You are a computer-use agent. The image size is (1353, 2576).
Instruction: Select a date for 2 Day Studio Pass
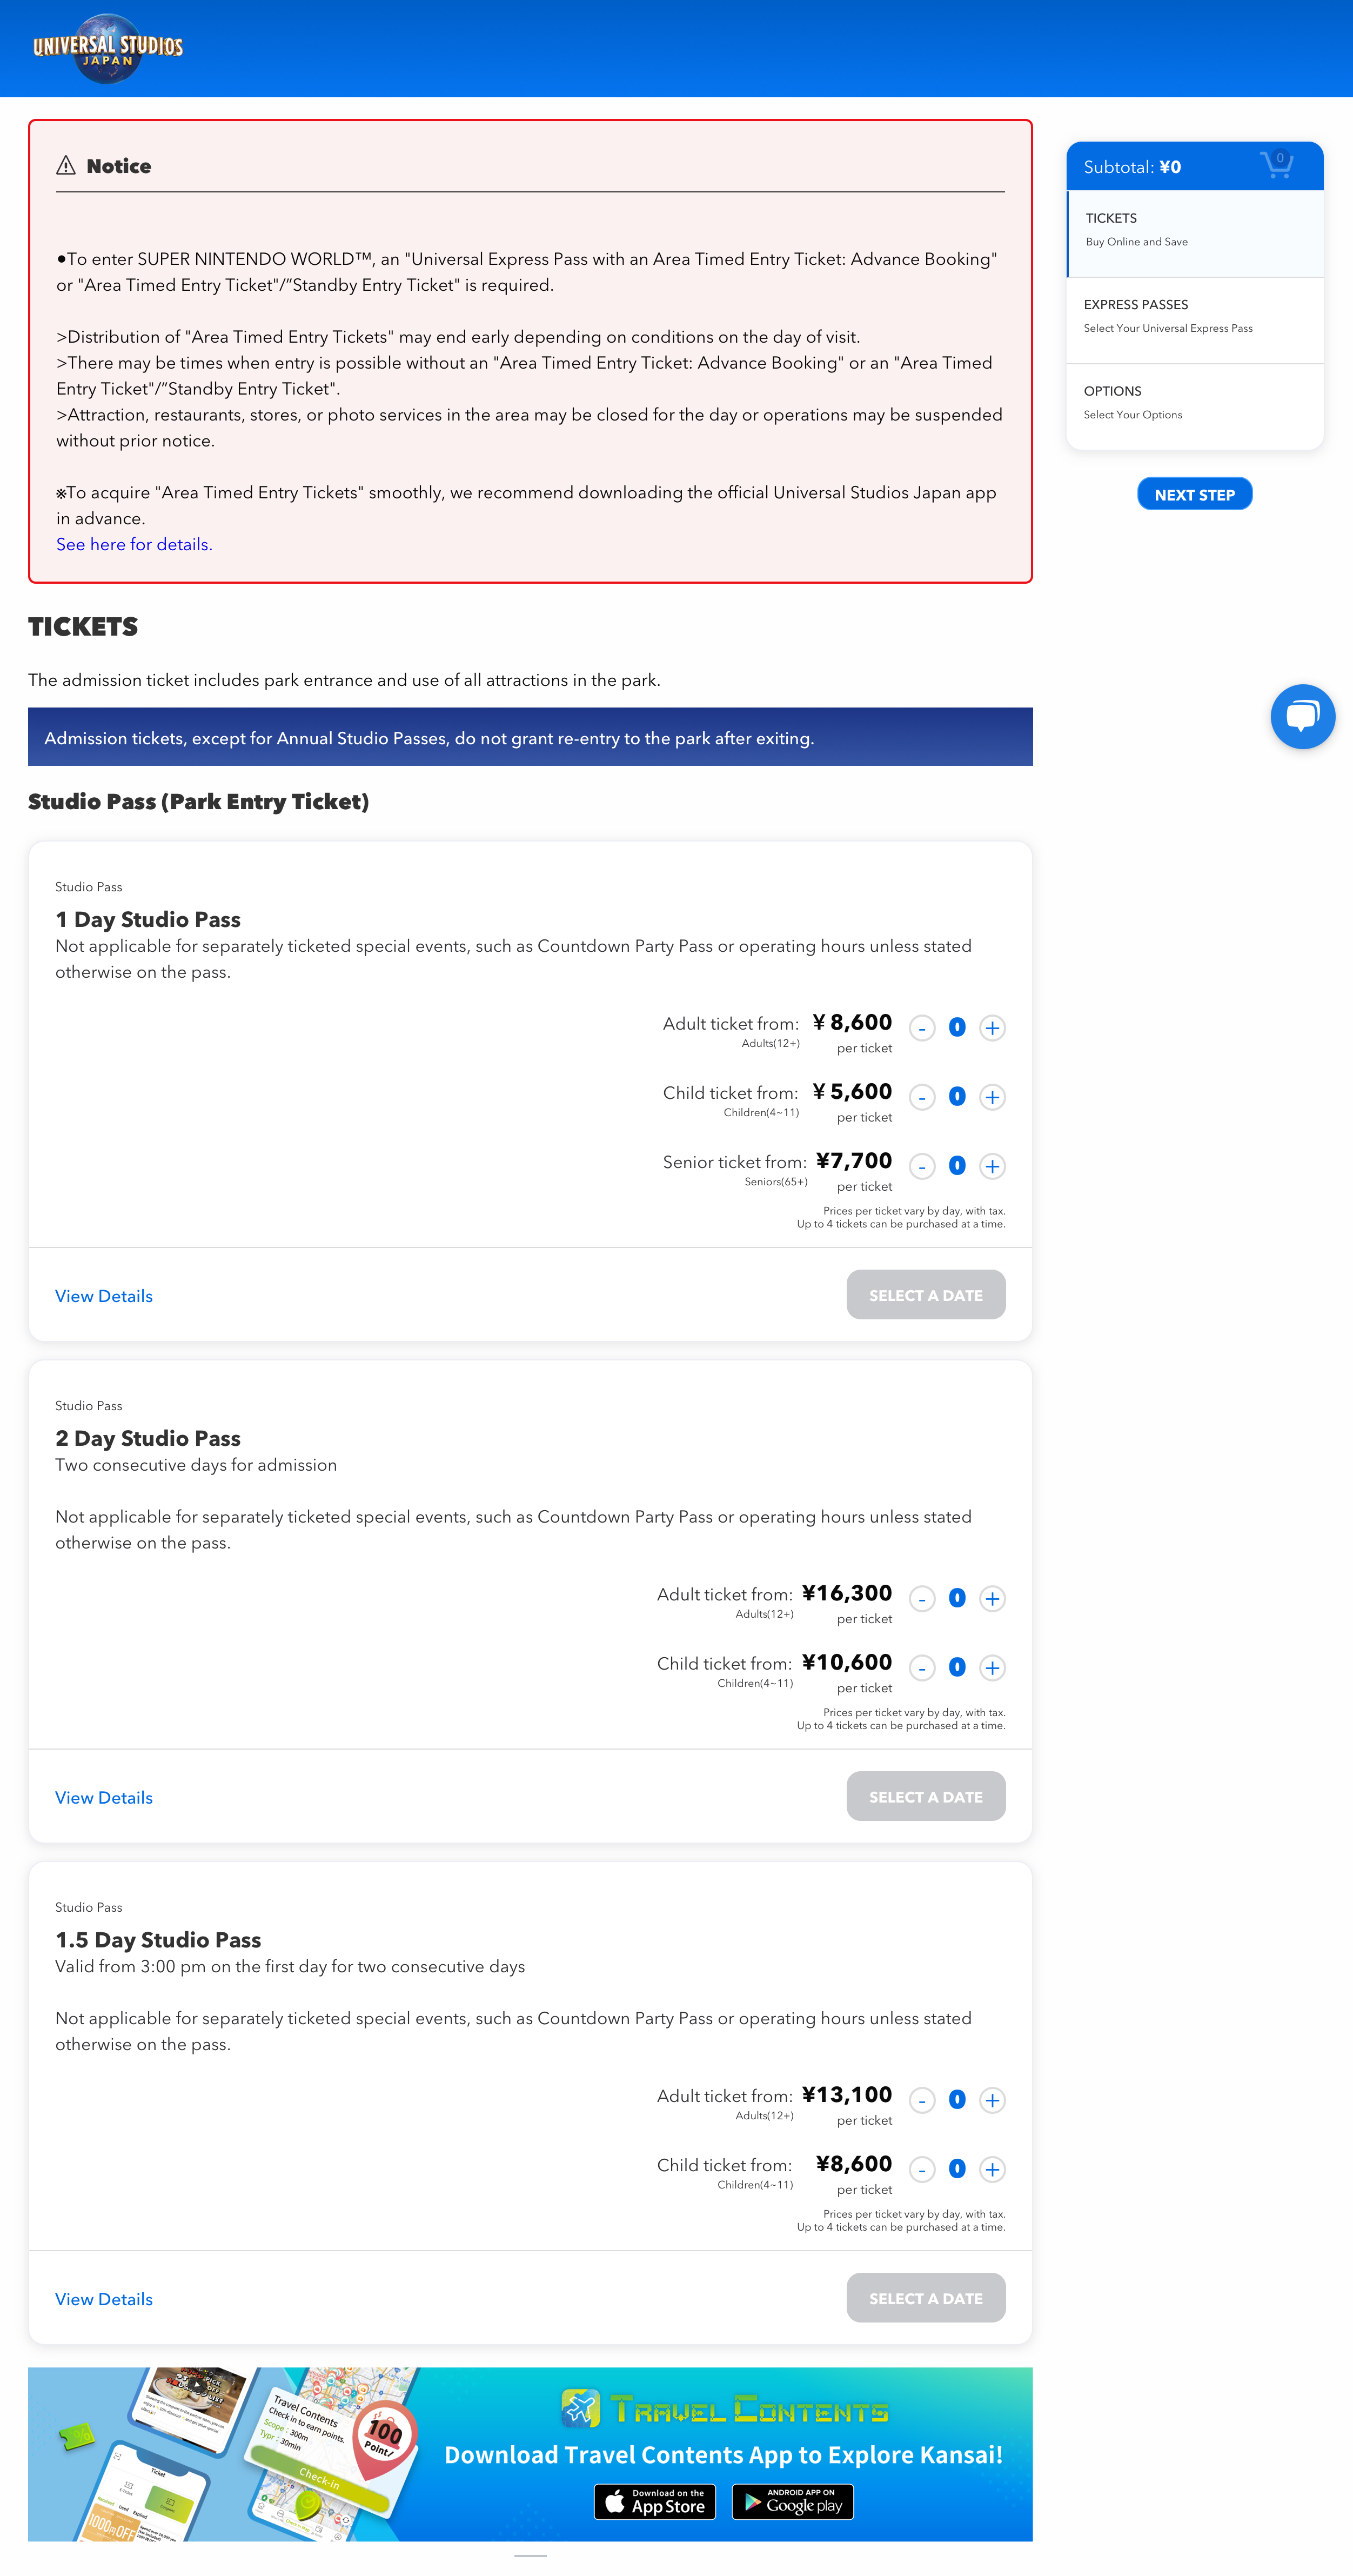[926, 1797]
